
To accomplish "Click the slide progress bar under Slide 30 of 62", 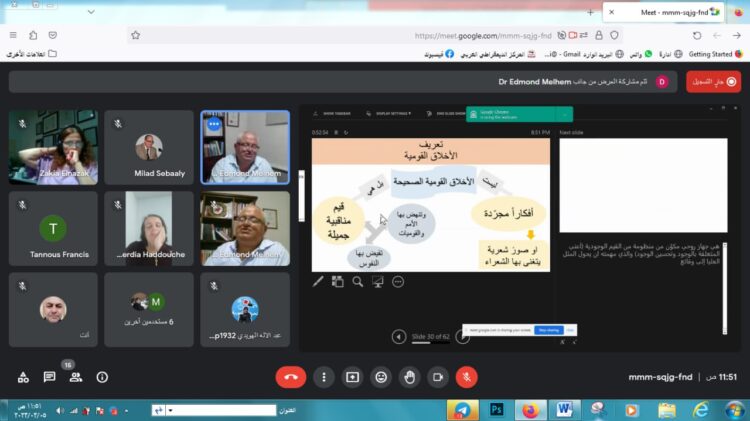I will pos(430,343).
